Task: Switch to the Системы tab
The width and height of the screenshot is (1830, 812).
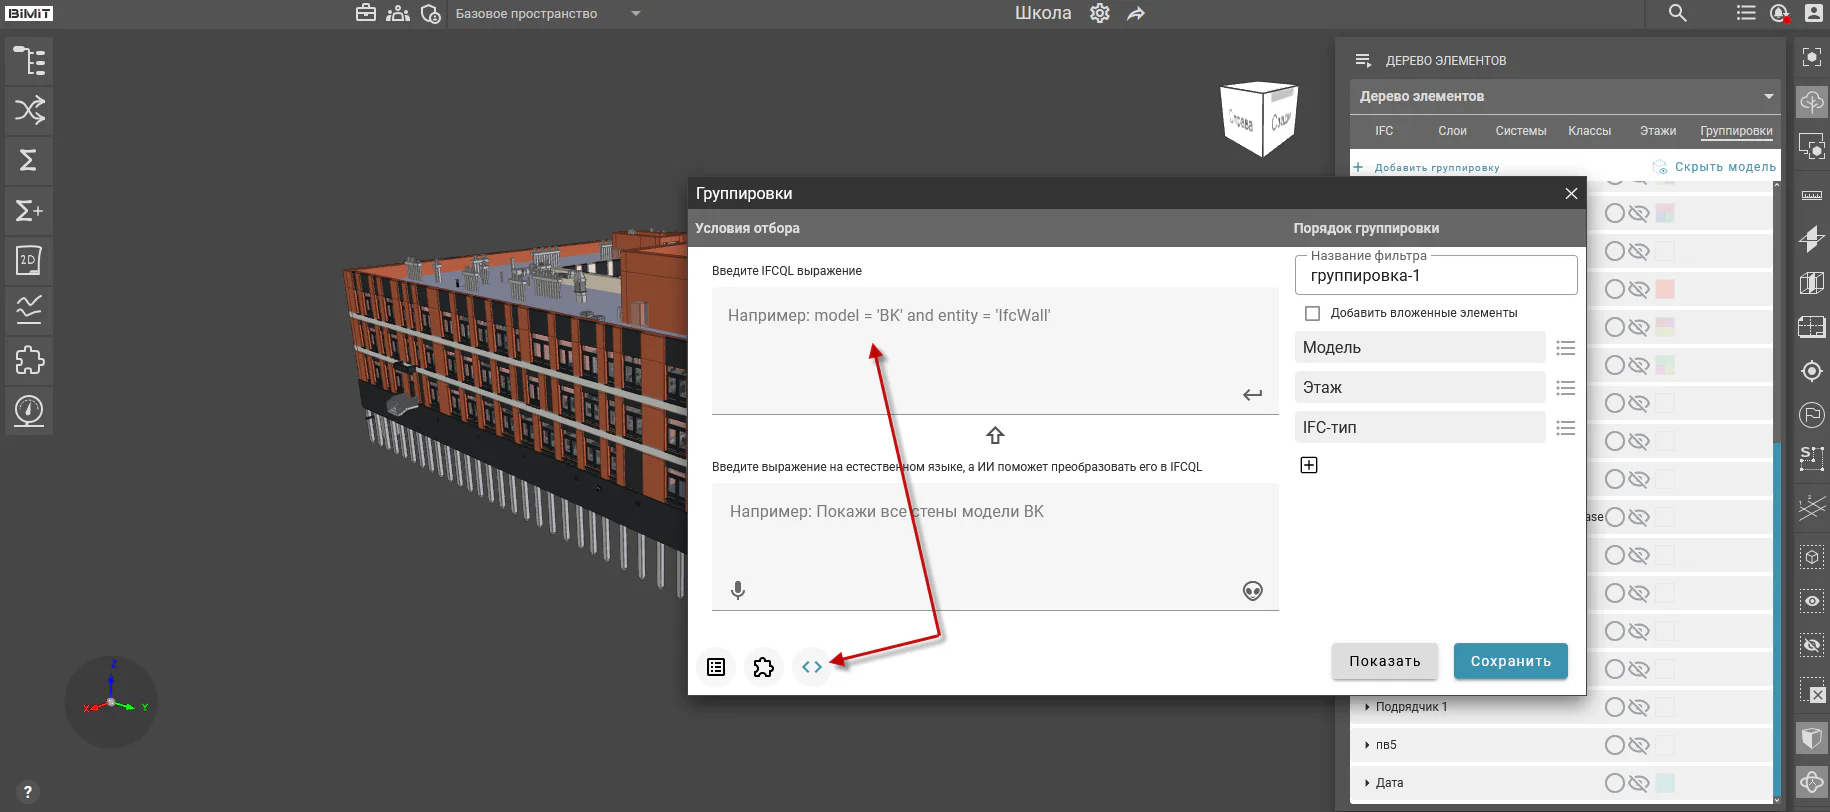Action: (x=1521, y=131)
